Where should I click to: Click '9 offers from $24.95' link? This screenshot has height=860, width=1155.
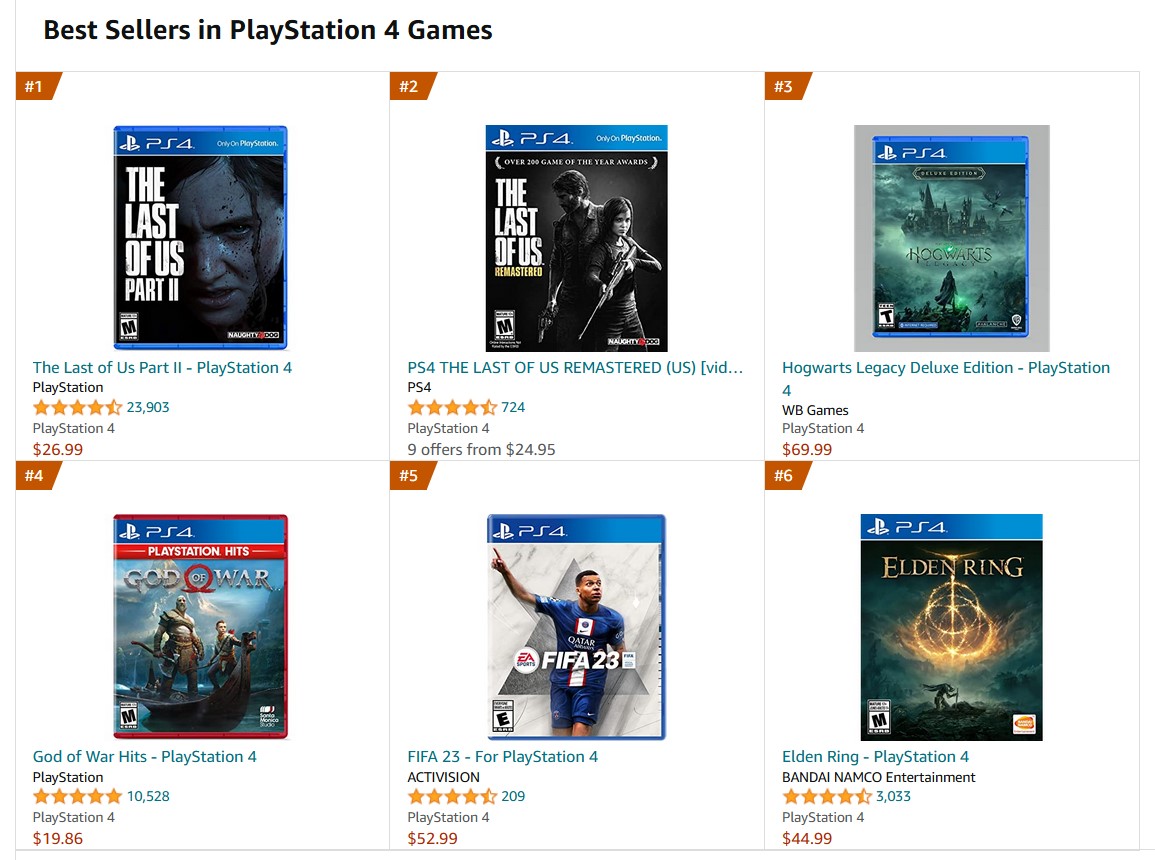(x=481, y=449)
